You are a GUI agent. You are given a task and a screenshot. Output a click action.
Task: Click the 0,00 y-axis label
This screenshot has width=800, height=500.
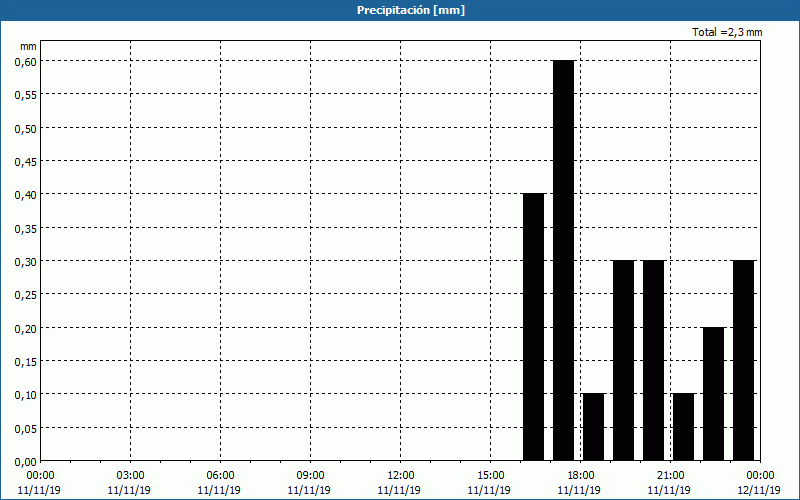(26, 462)
